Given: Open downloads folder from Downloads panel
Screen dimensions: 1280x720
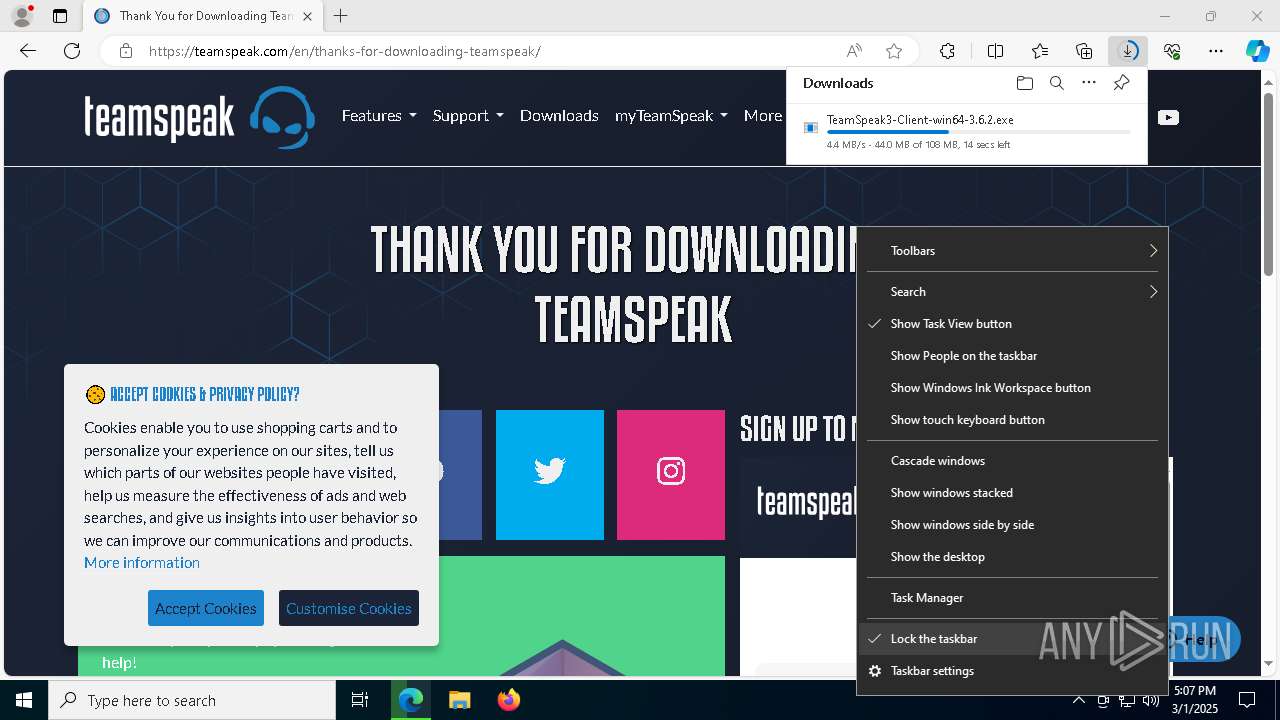Looking at the screenshot, I should pos(1024,83).
